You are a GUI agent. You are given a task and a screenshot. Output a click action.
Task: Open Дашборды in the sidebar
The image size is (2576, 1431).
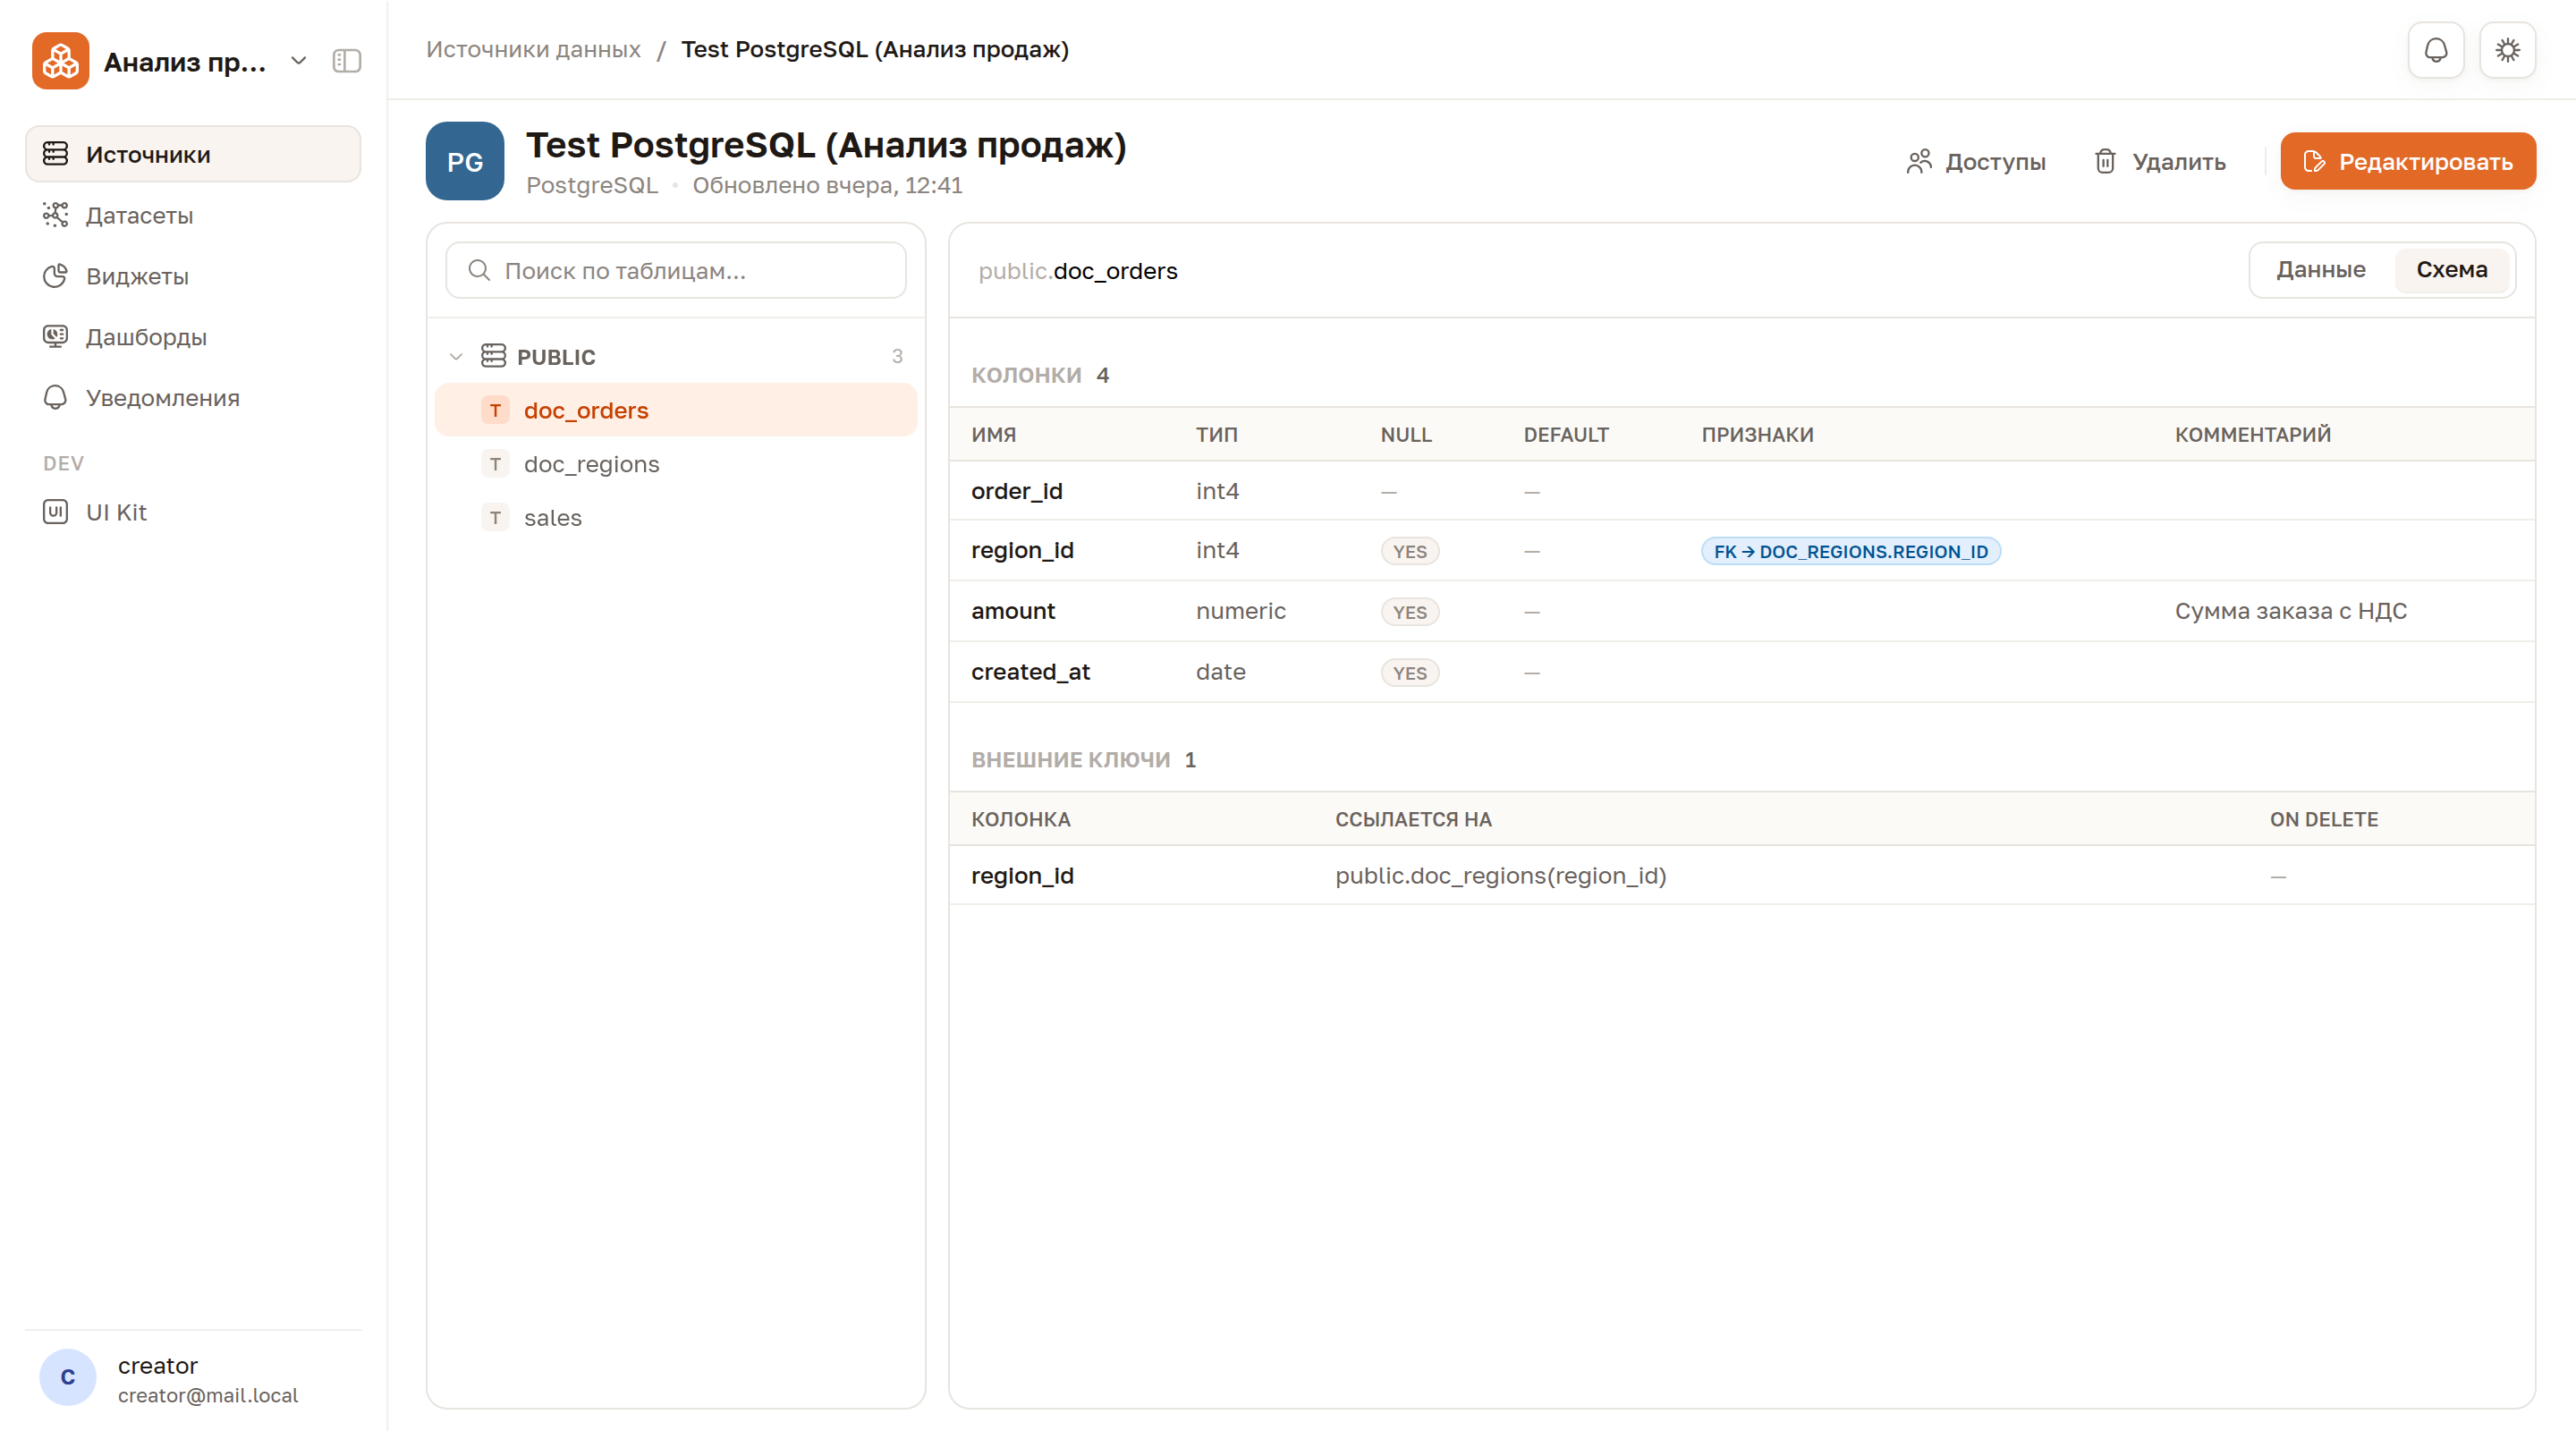(x=193, y=337)
